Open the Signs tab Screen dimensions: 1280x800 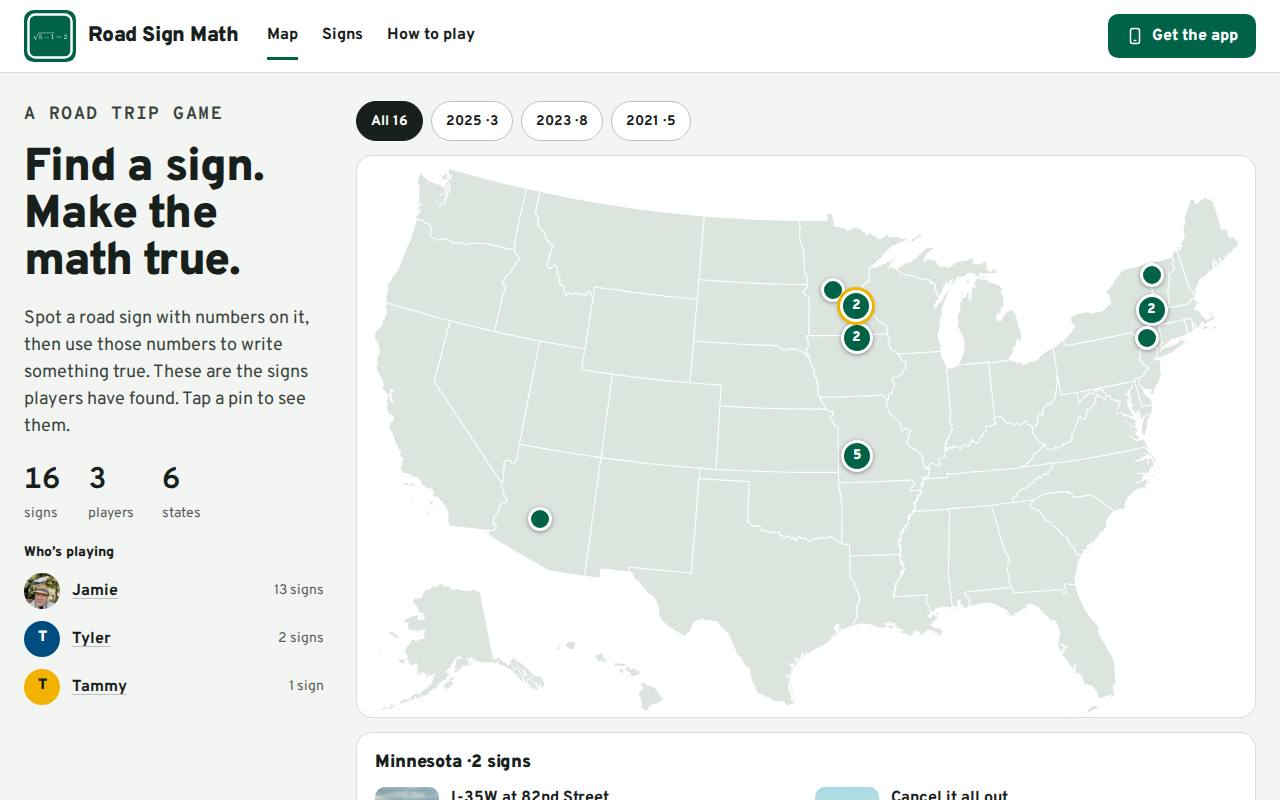[342, 34]
